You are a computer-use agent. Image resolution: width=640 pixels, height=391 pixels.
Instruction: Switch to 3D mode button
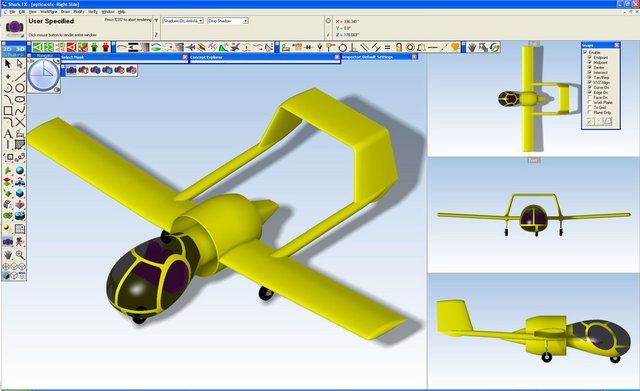tap(20, 49)
